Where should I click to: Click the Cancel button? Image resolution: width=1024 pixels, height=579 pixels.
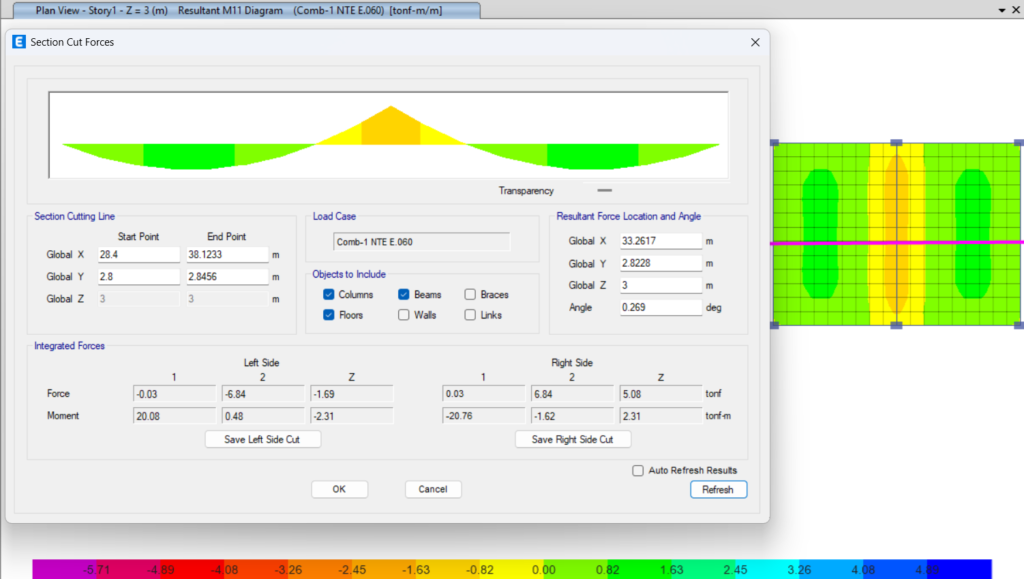tap(433, 489)
